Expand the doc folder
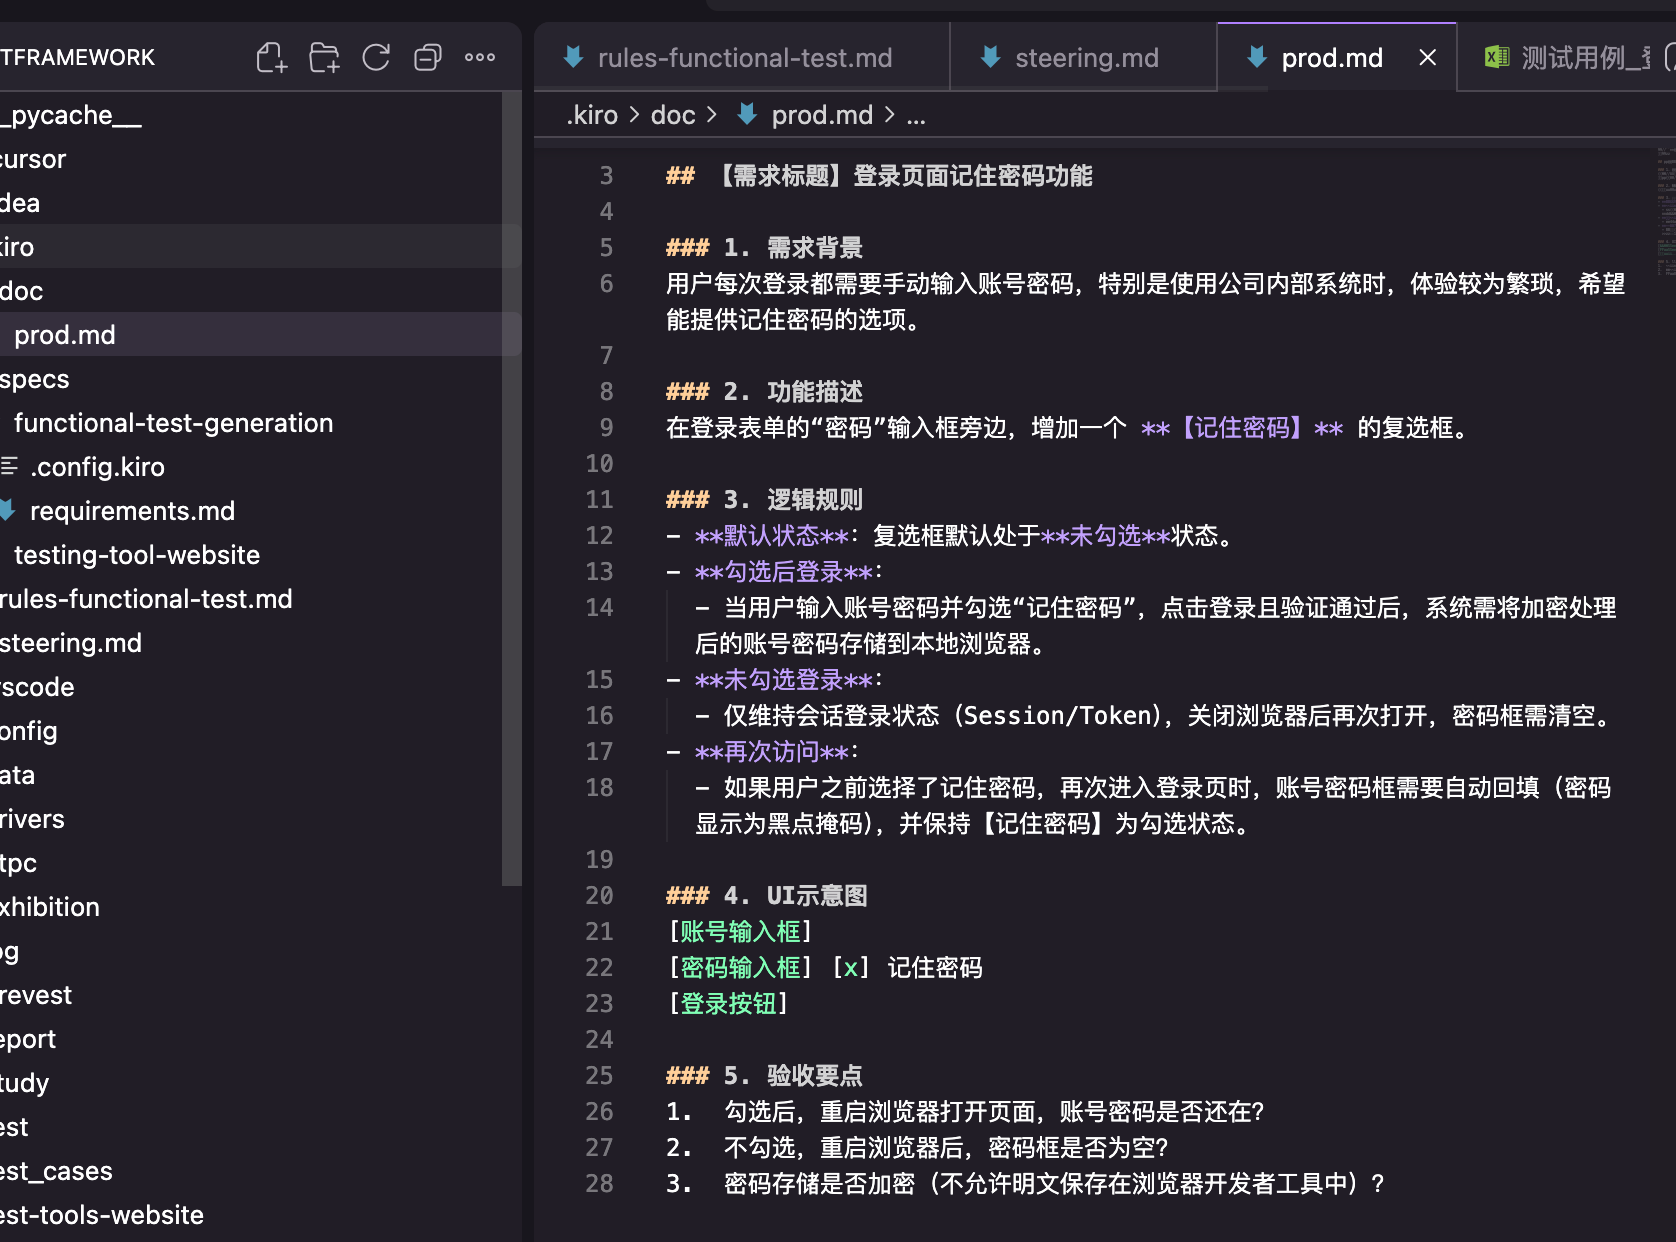 [x=22, y=290]
